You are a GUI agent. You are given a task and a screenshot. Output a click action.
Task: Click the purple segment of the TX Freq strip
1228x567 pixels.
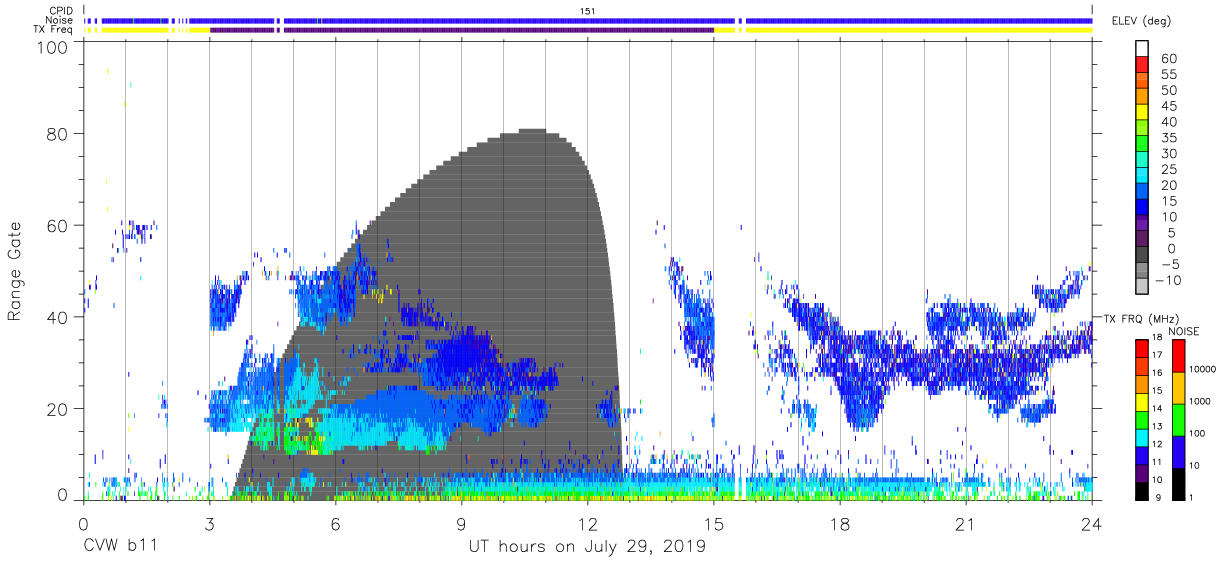click(x=462, y=30)
